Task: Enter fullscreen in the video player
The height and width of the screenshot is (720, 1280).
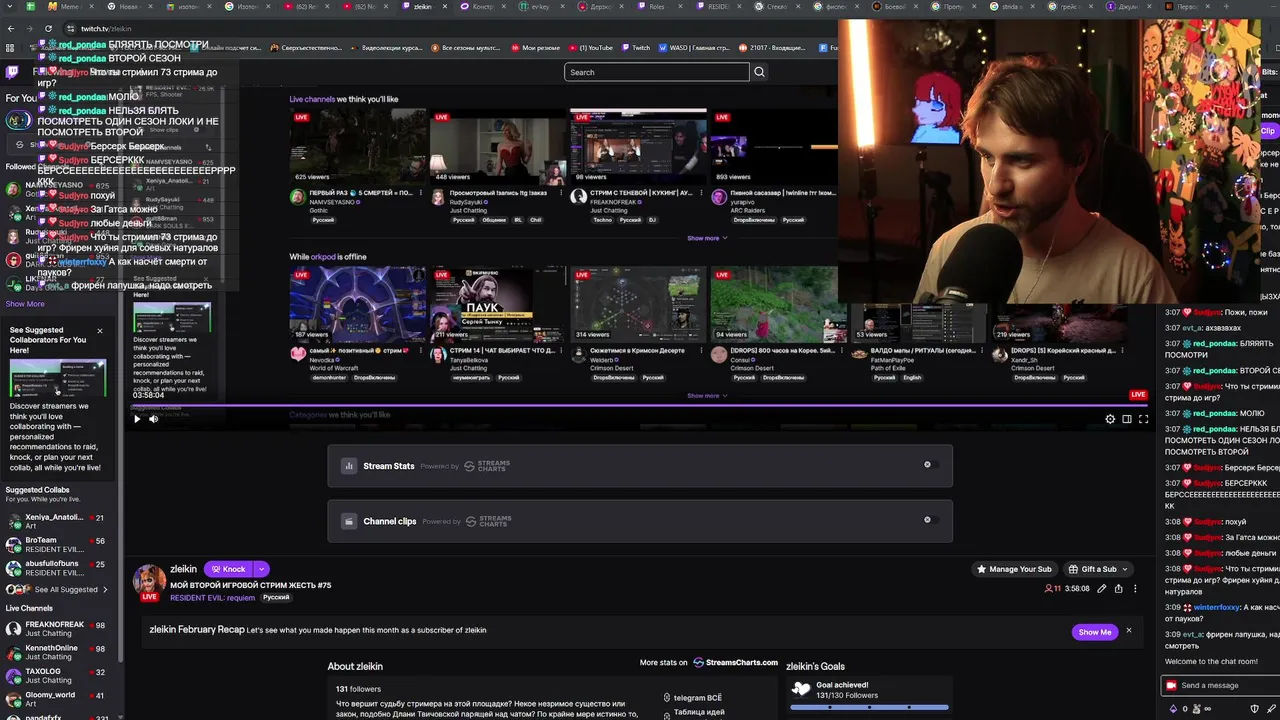Action: click(1144, 419)
